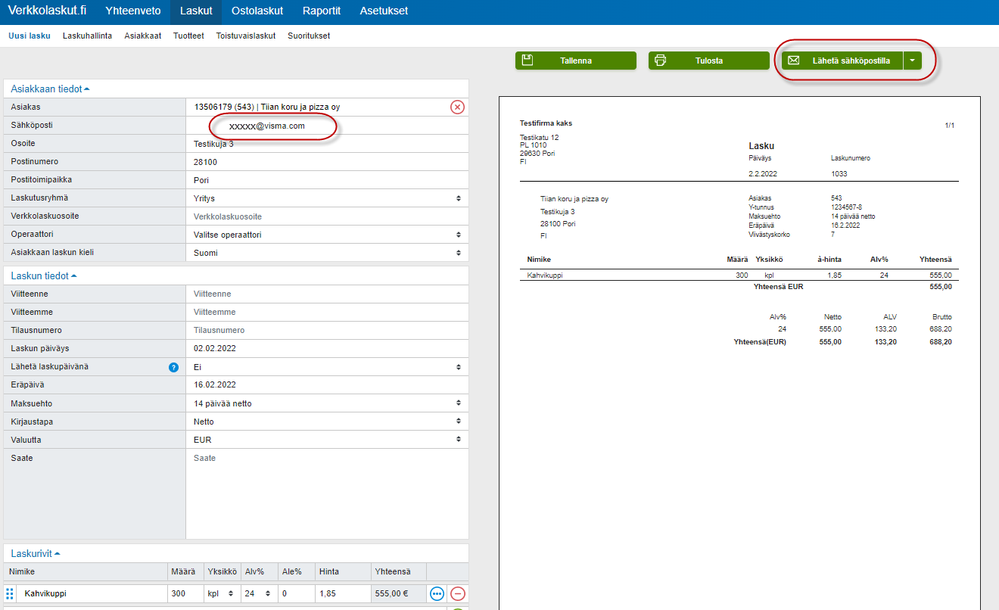Open the Ostolaskut main menu
This screenshot has height=610, width=999.
tap(257, 11)
